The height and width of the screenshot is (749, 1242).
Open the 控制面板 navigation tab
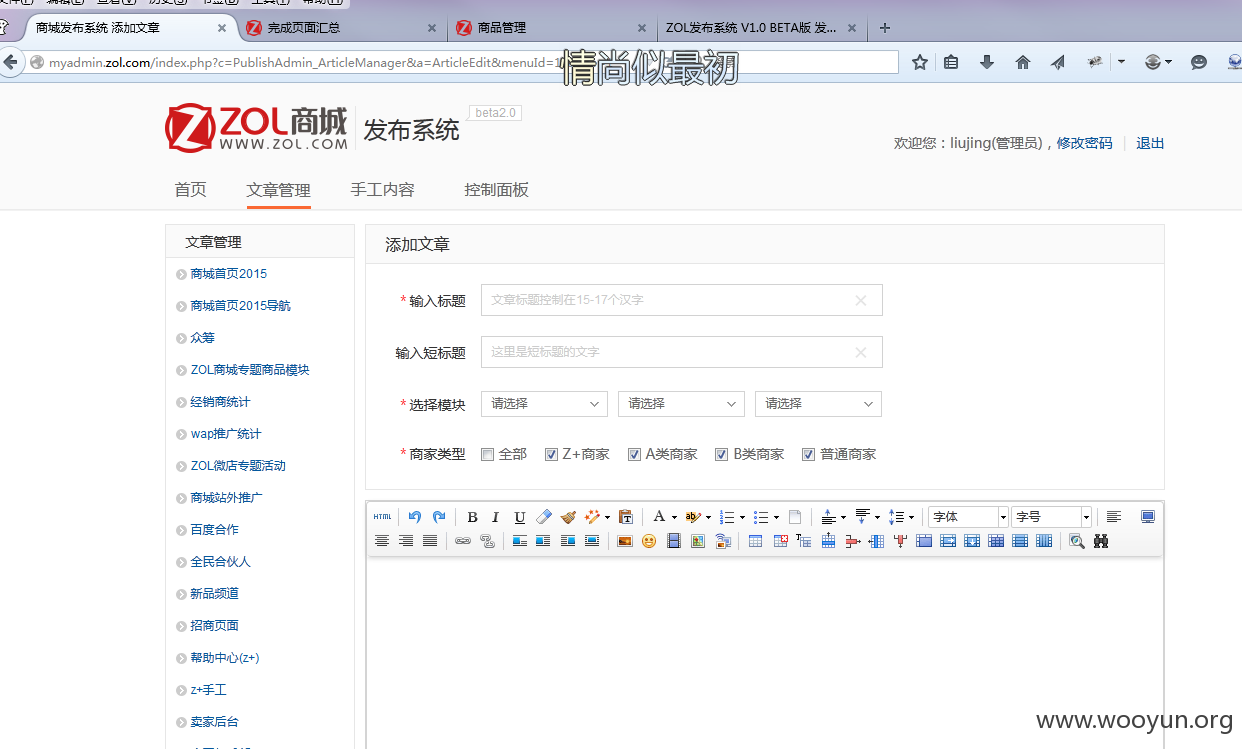point(496,190)
